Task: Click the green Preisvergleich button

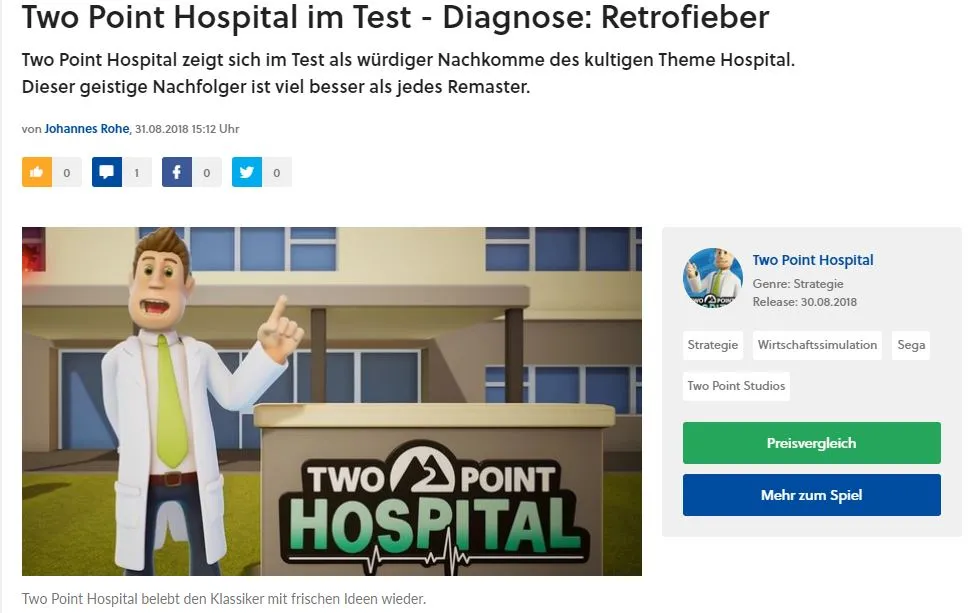Action: 811,443
